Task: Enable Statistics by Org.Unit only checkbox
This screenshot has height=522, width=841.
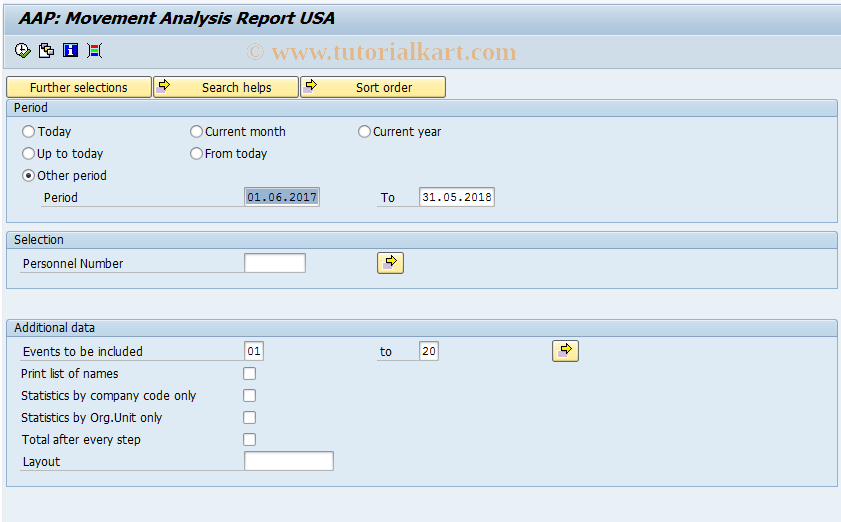Action: [249, 417]
